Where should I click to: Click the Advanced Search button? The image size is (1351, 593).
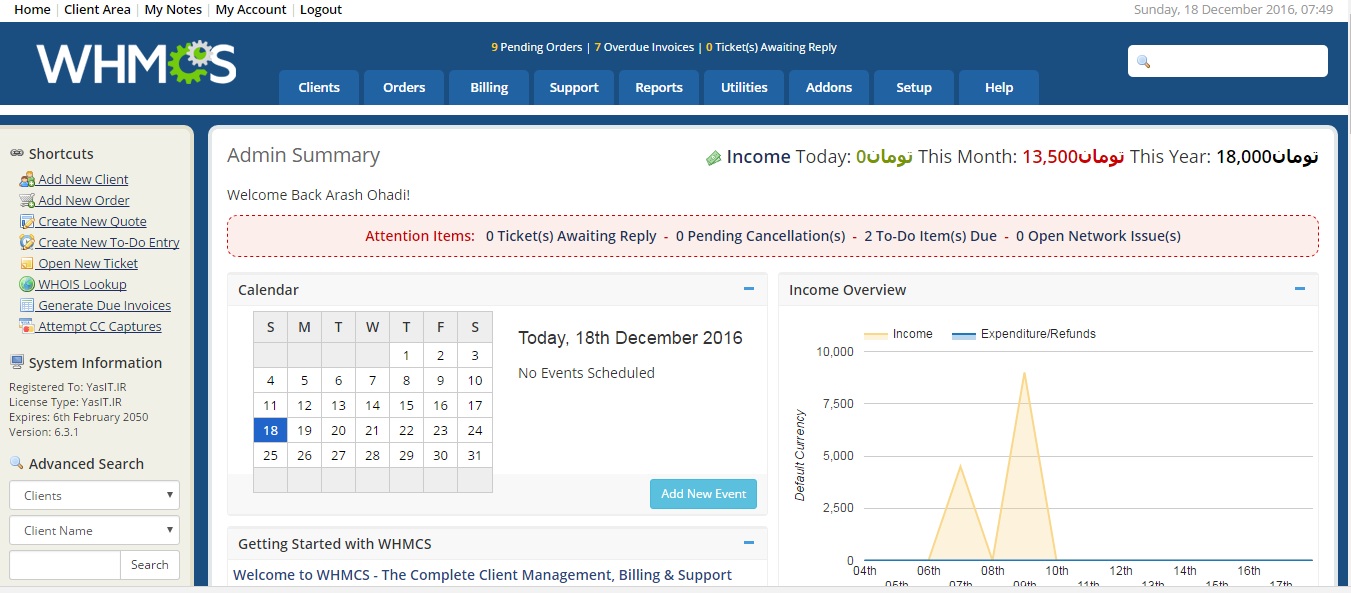(150, 565)
